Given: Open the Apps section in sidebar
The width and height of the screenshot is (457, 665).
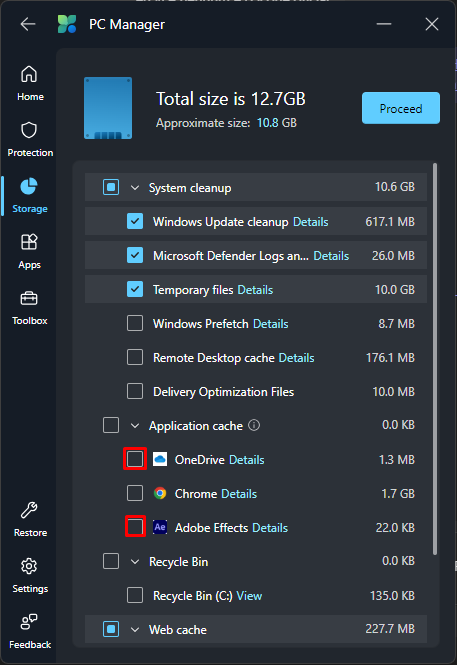Looking at the screenshot, I should [30, 251].
